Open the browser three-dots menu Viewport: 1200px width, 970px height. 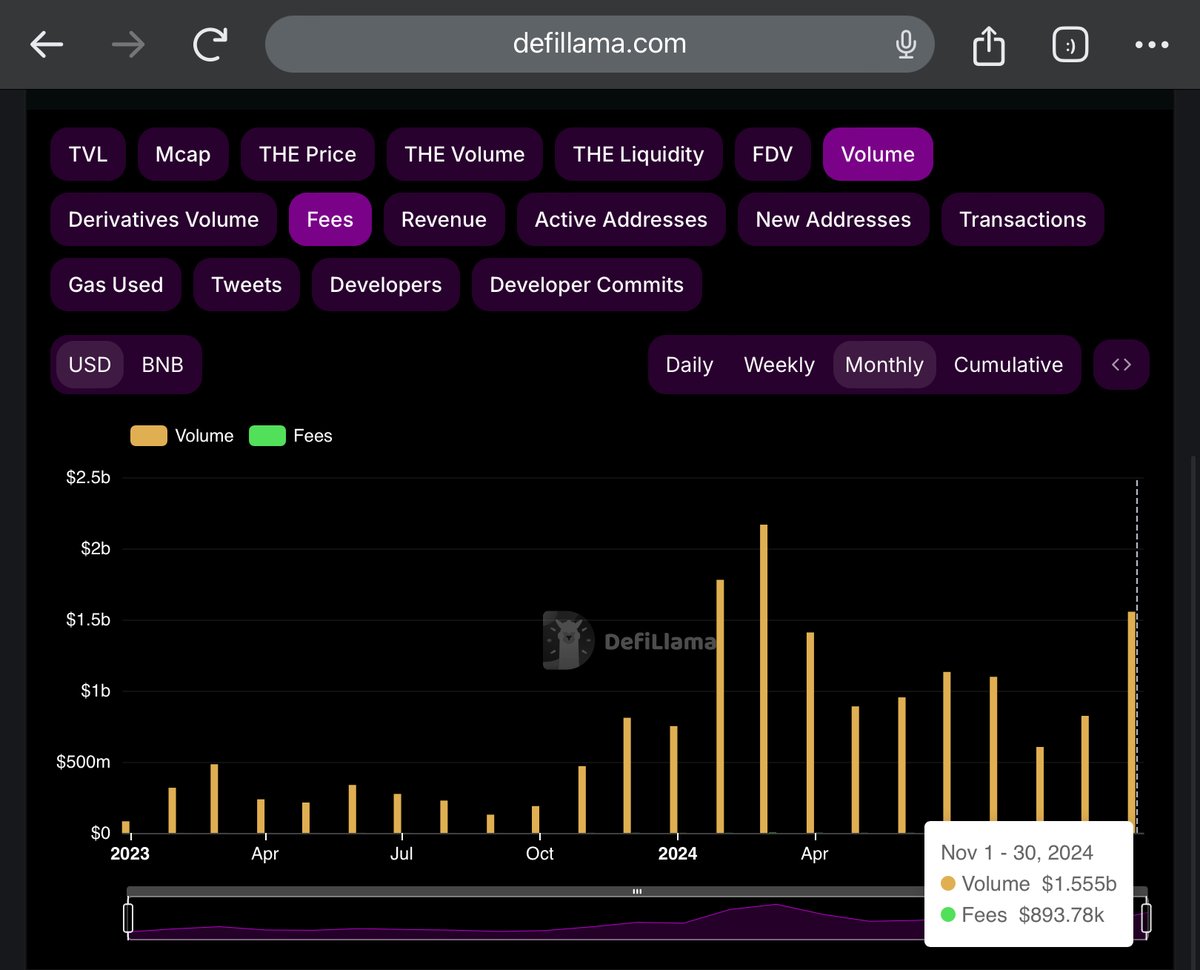coord(1151,45)
